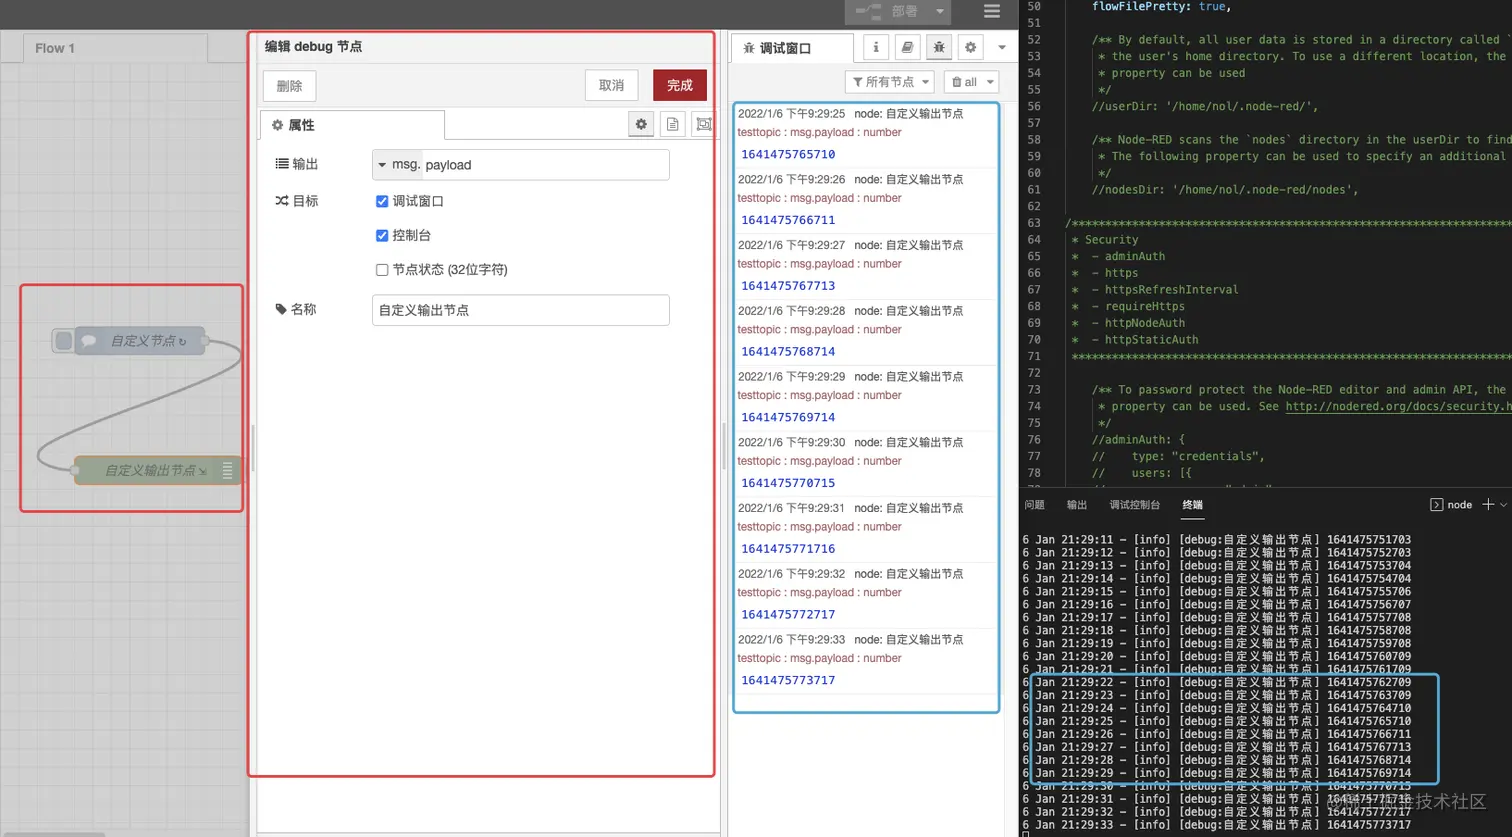Click debug value 1641475771716
This screenshot has height=837, width=1512.
coord(788,549)
